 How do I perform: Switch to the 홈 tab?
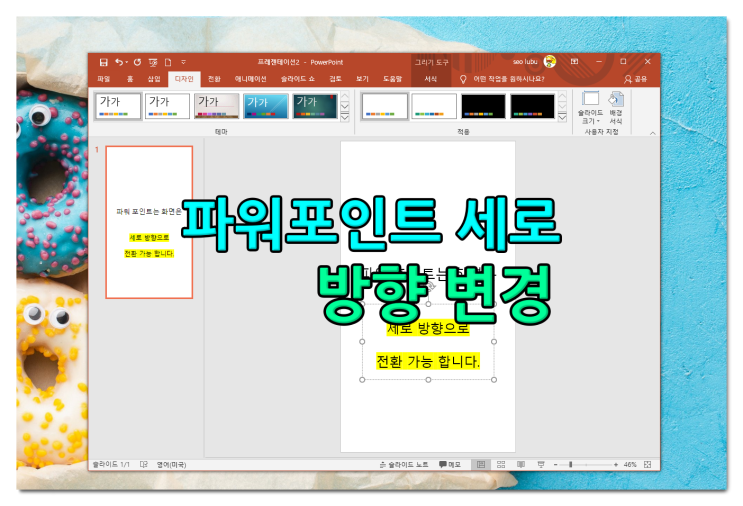point(130,79)
